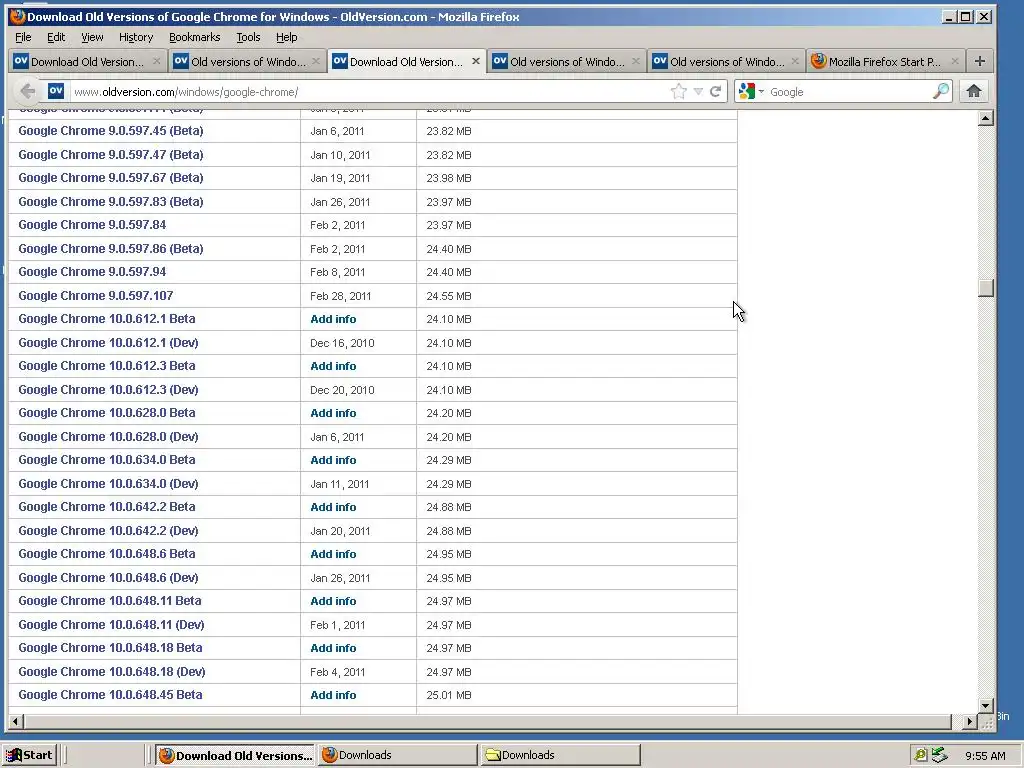1024x768 pixels.
Task: Open Google Chrome 10.0.648.45 Beta link
Action: [110, 695]
